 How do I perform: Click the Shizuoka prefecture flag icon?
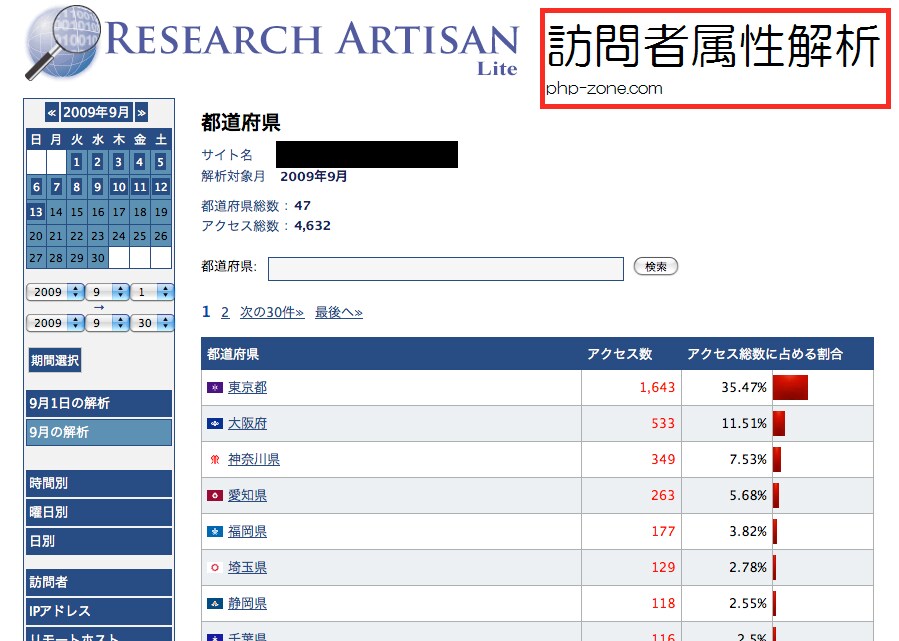(x=215, y=604)
